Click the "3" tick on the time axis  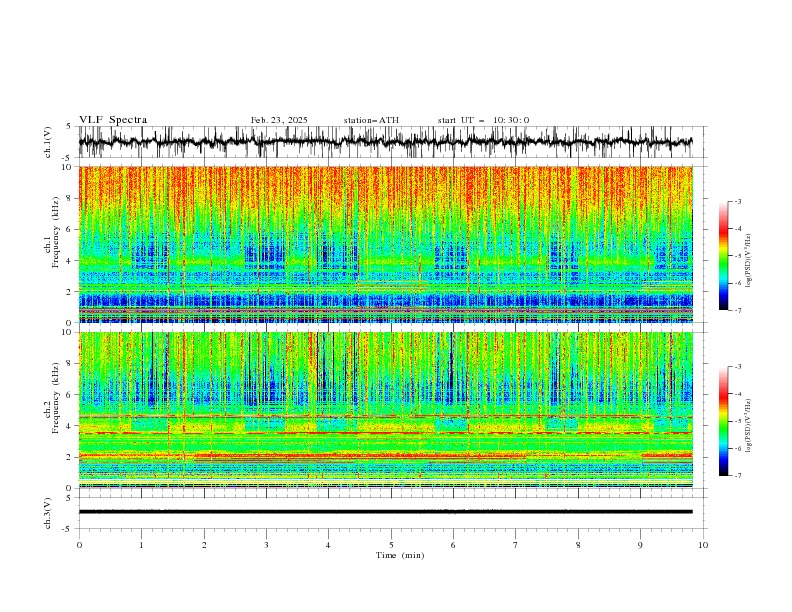(266, 545)
